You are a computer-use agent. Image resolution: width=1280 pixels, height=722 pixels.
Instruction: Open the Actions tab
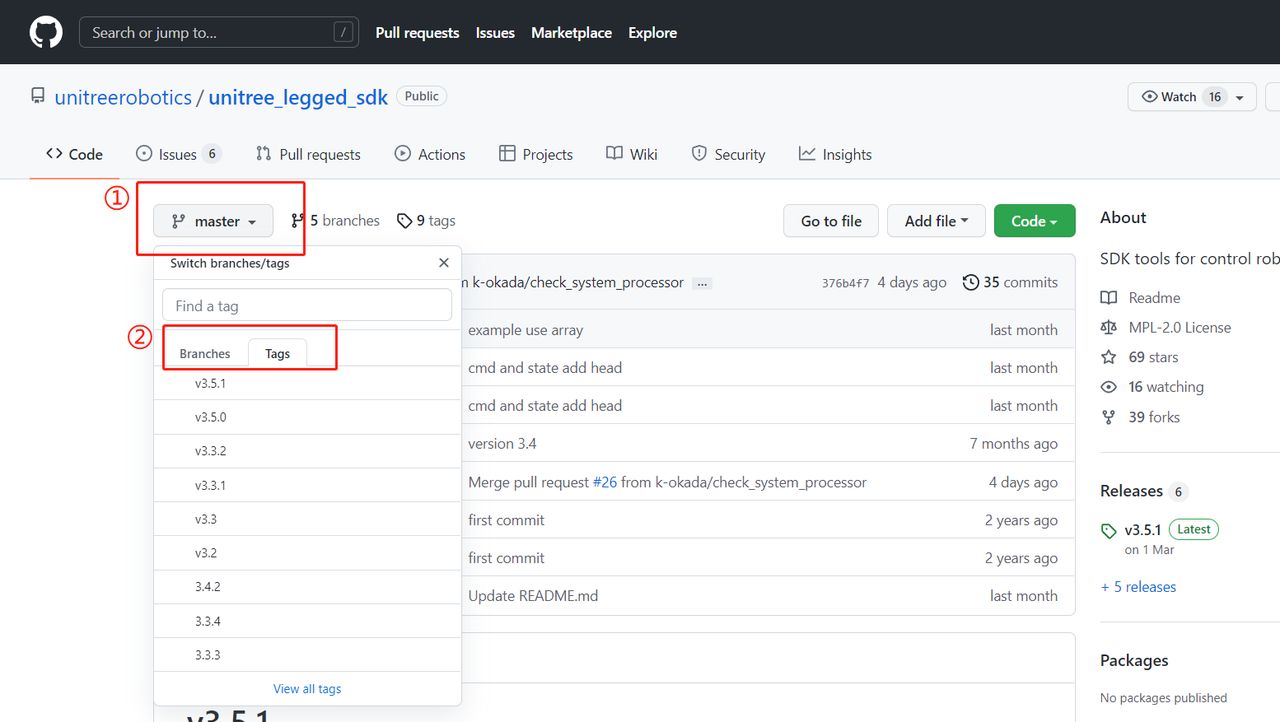(430, 154)
